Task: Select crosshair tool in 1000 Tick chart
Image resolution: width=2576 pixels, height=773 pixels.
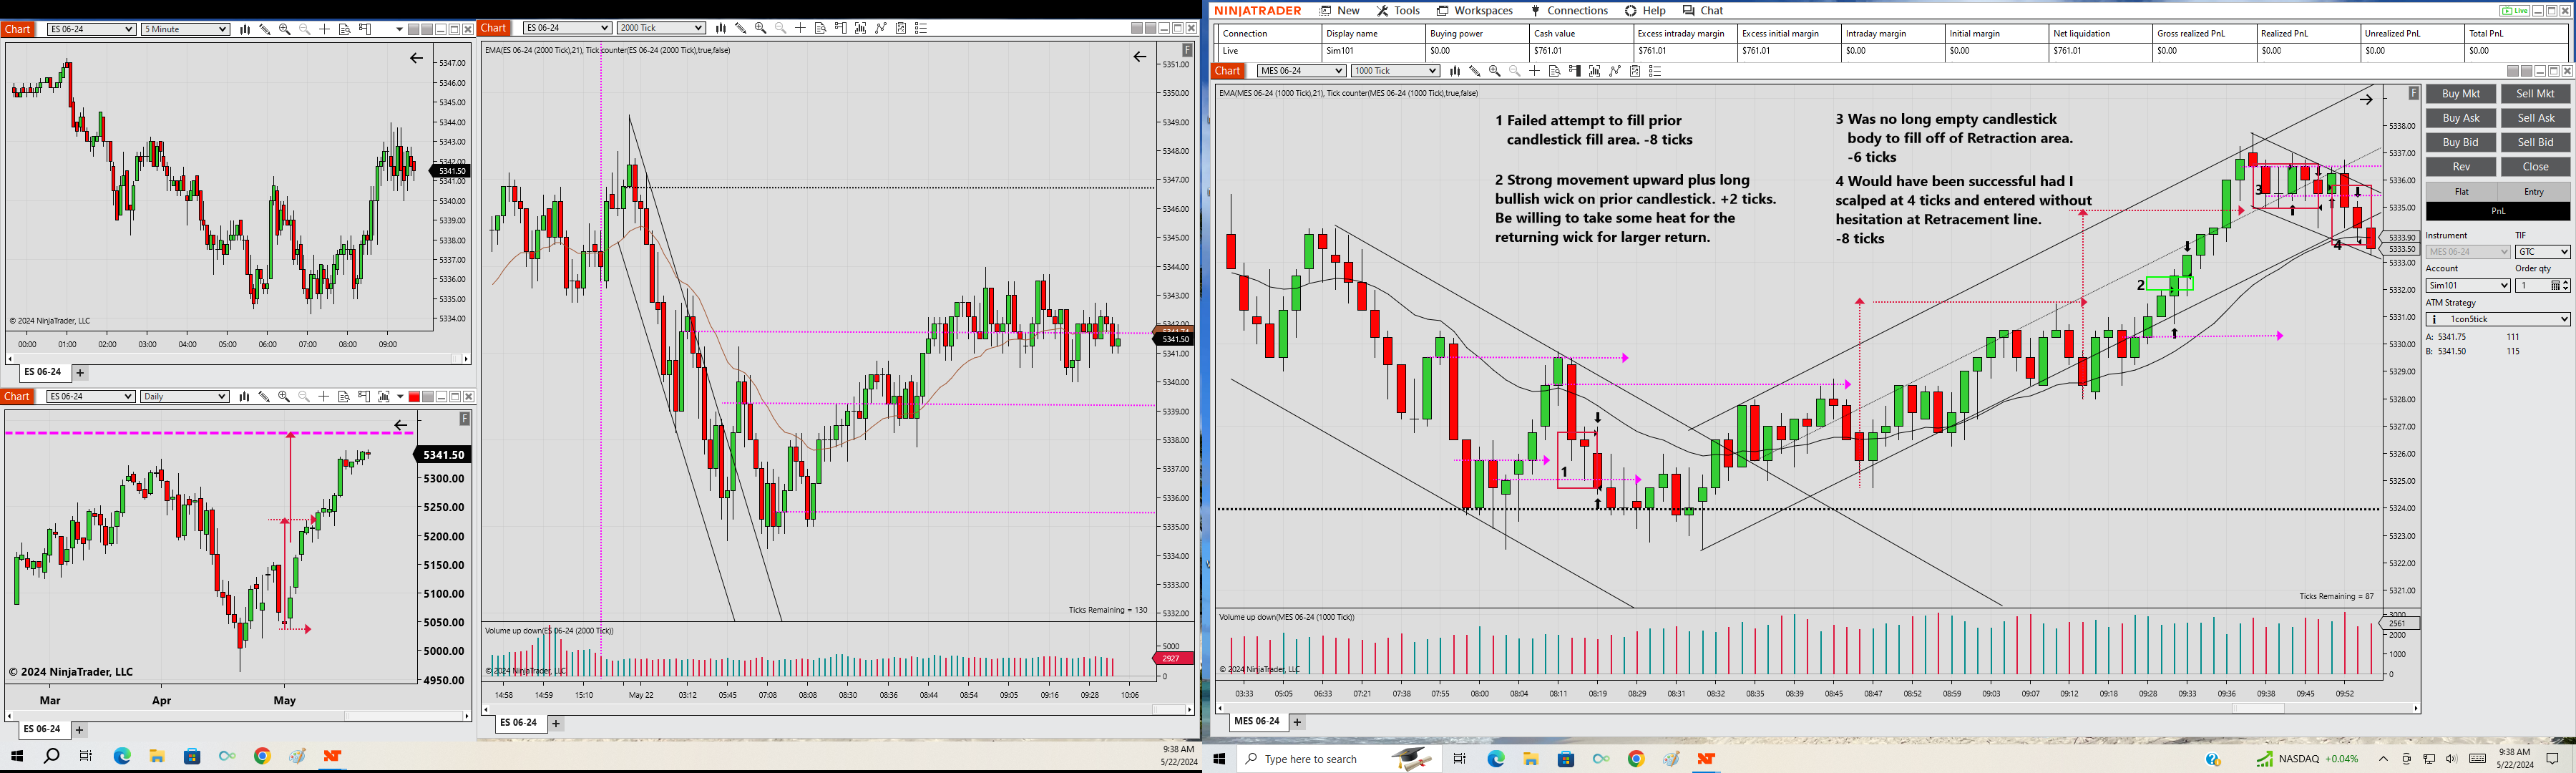Action: click(x=1535, y=71)
